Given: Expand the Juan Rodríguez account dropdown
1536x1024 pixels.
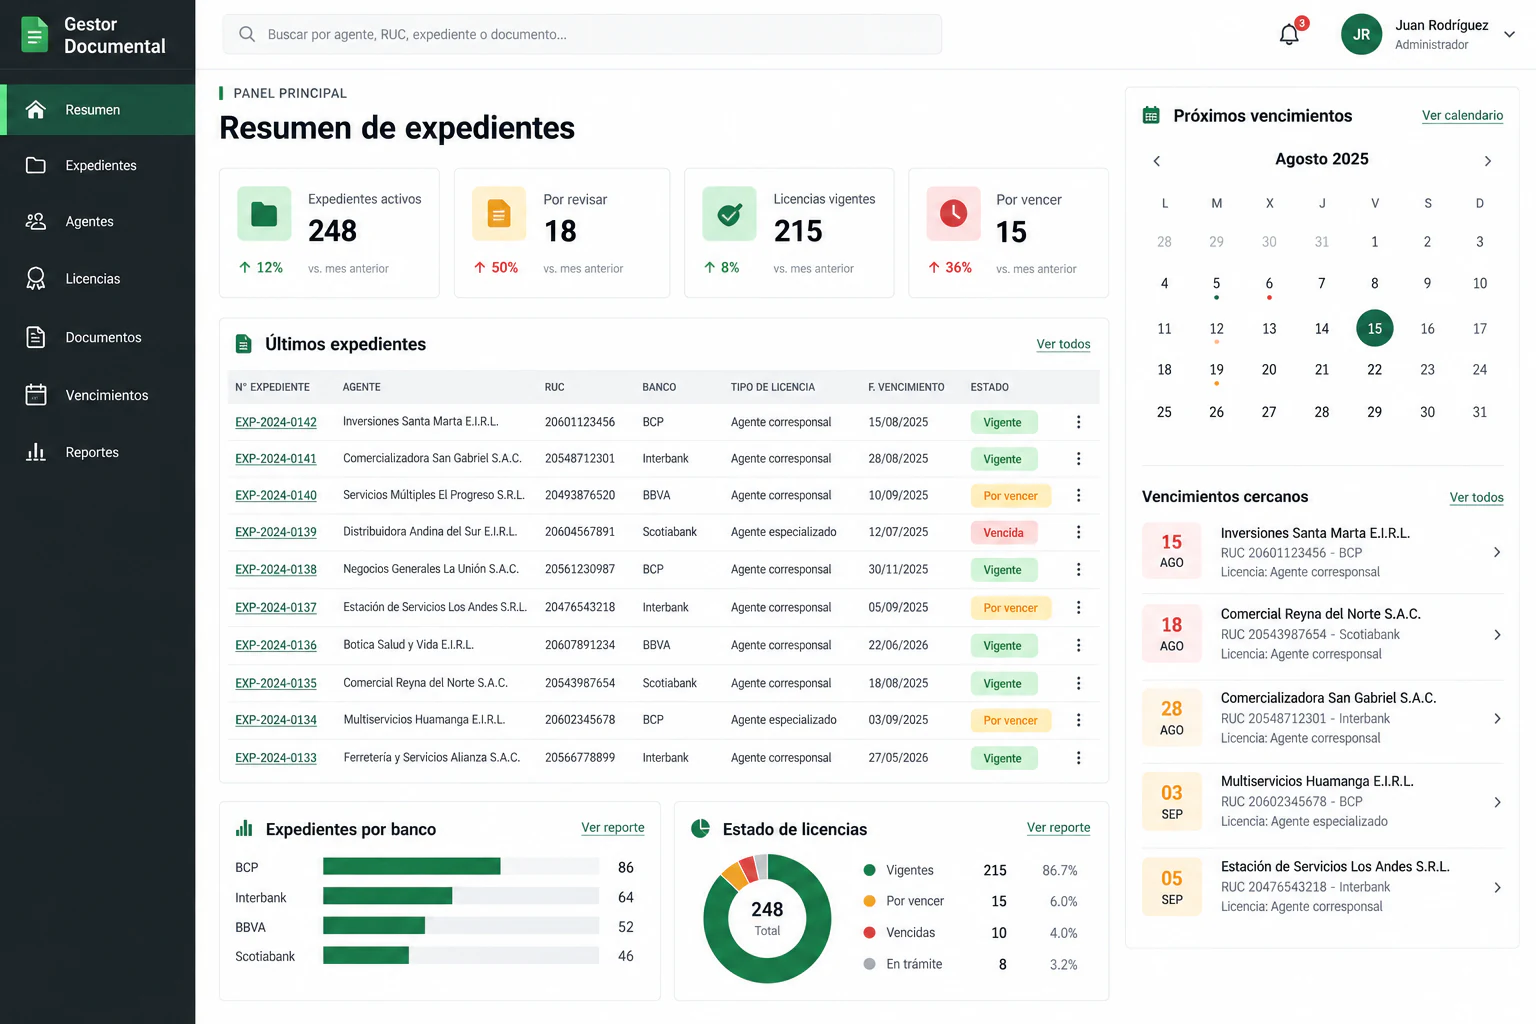Looking at the screenshot, I should point(1509,34).
